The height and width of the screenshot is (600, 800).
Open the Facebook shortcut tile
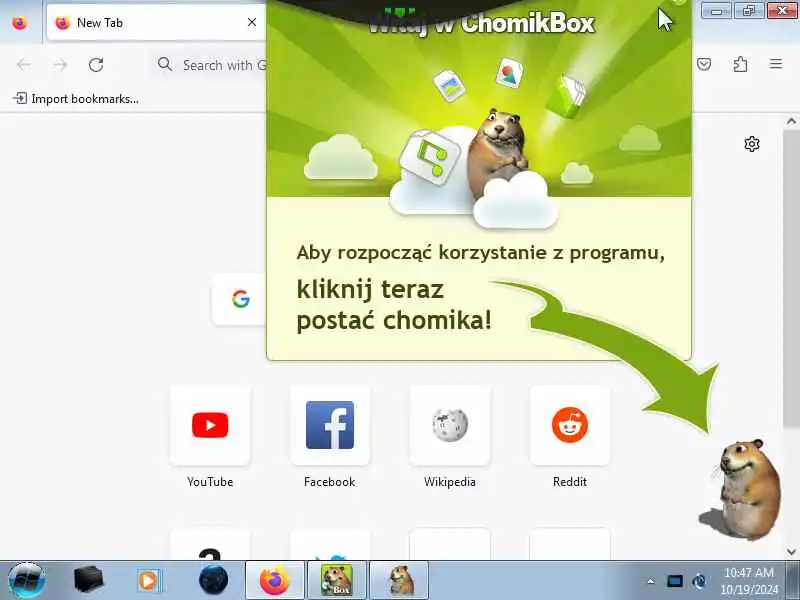point(330,426)
